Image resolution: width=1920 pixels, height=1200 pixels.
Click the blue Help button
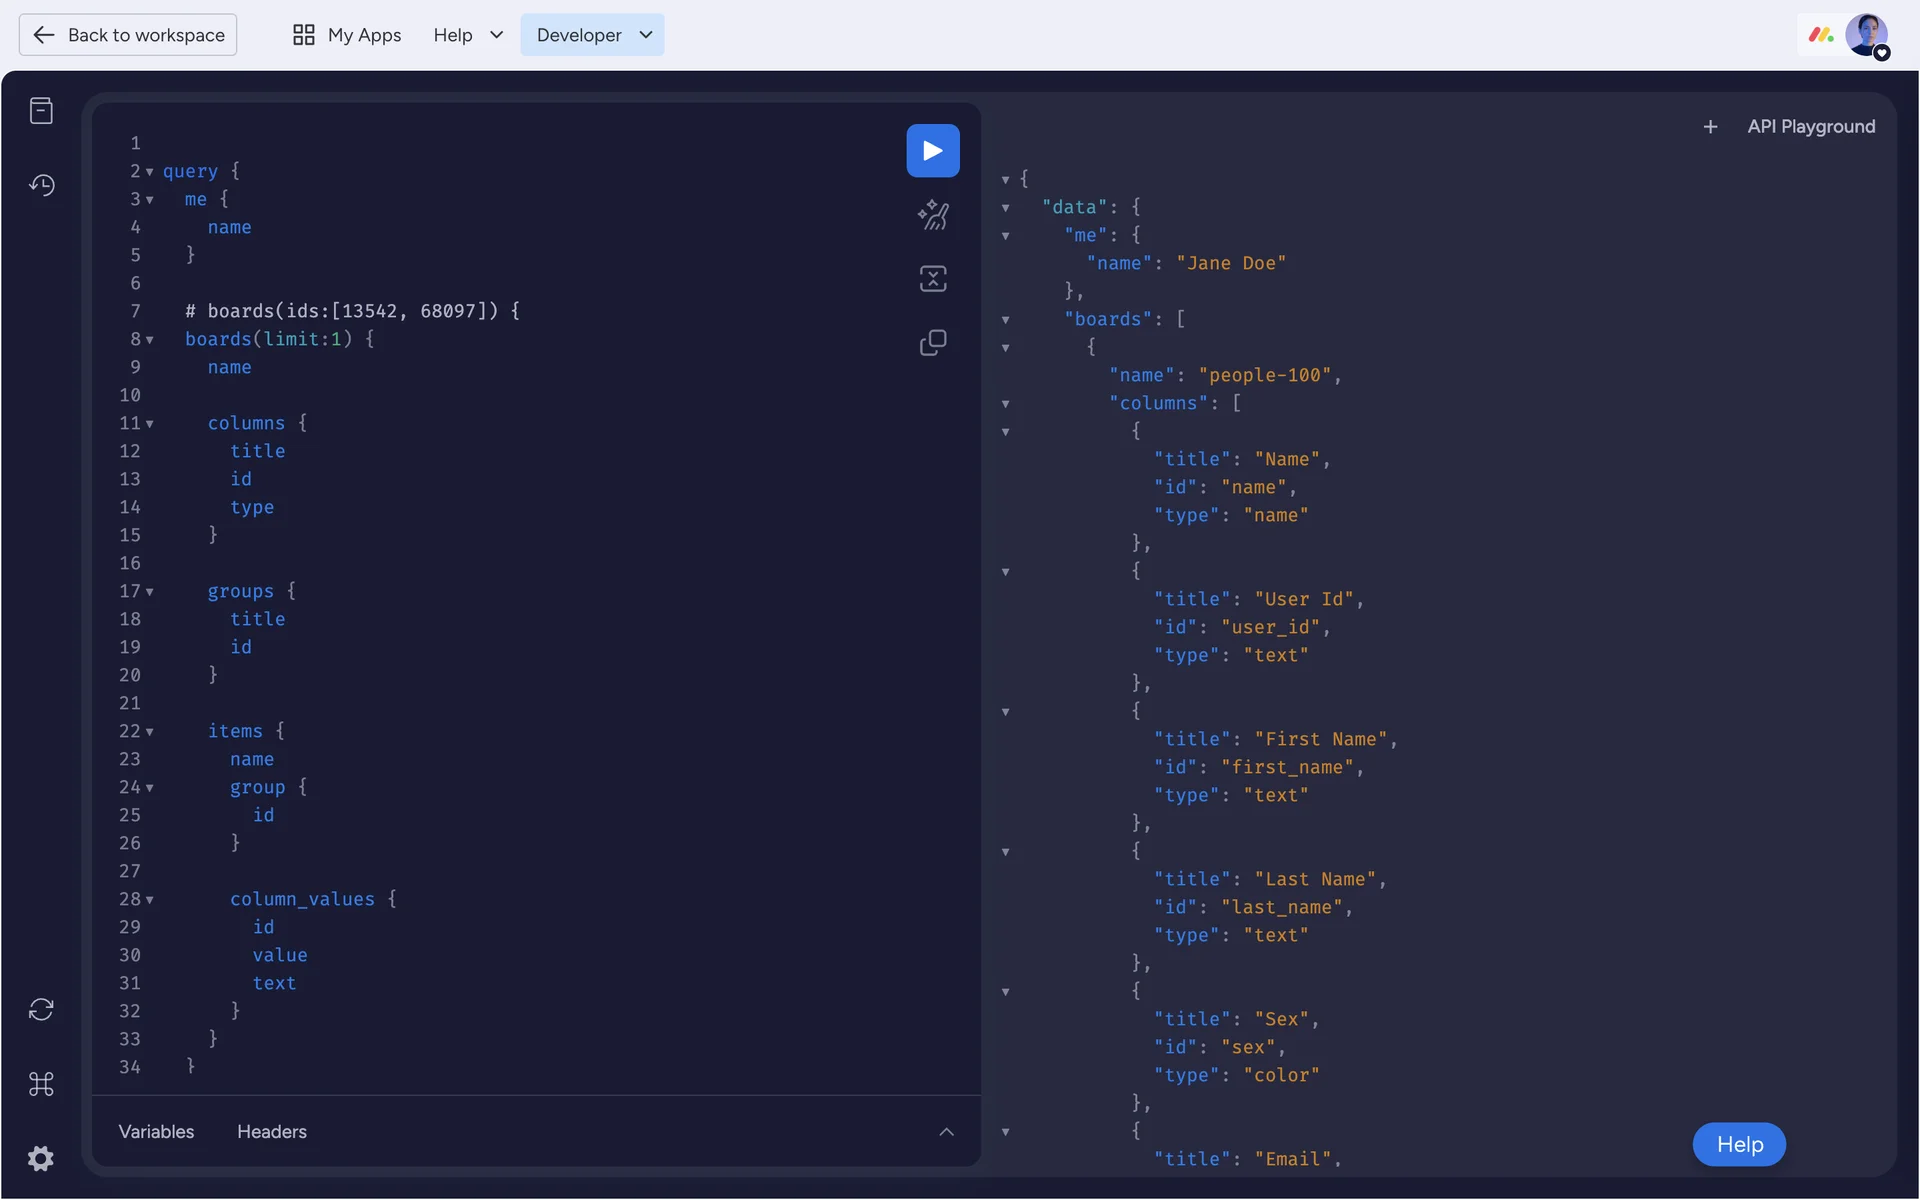click(x=1739, y=1145)
